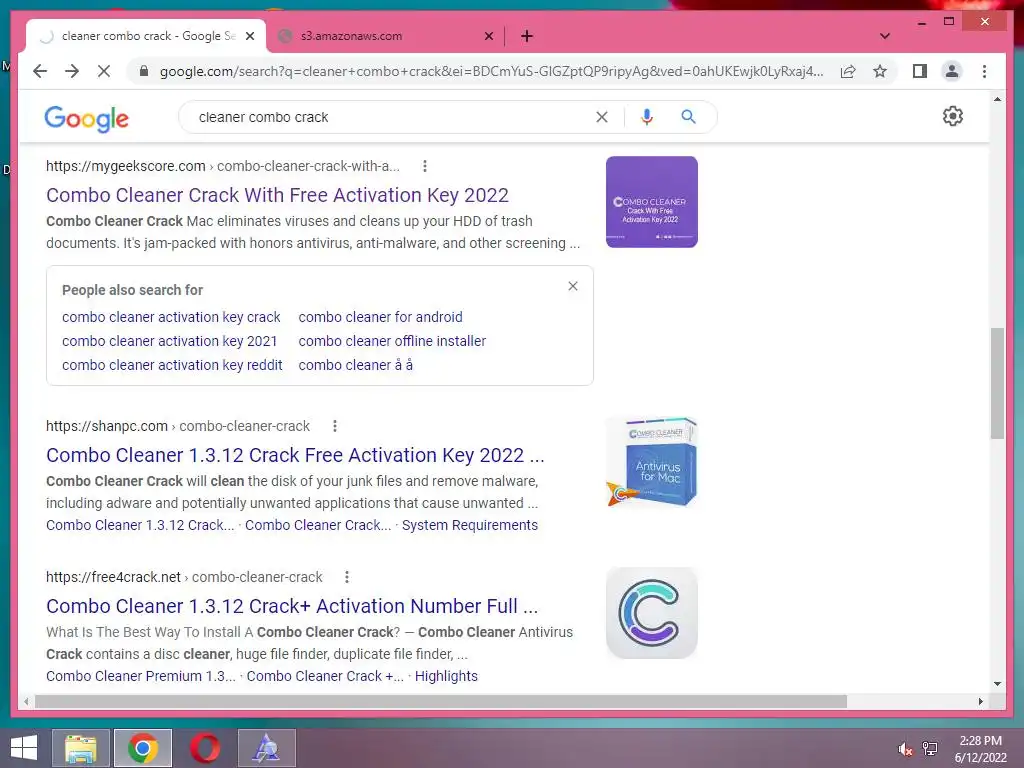Open Combo Cleaner 1.3.12 Crack Free Activation Key link
Image resolution: width=1024 pixels, height=768 pixels.
[295, 455]
